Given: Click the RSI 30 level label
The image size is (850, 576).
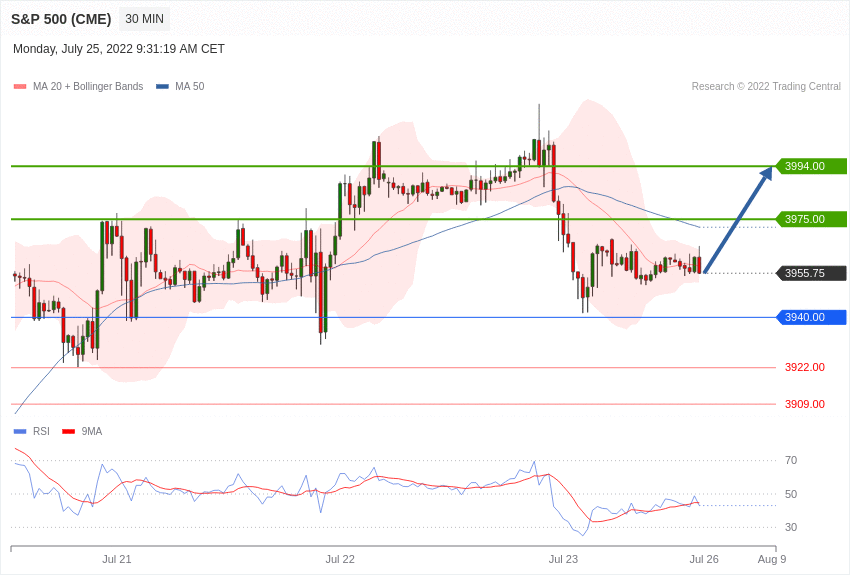Looking at the screenshot, I should click(791, 527).
